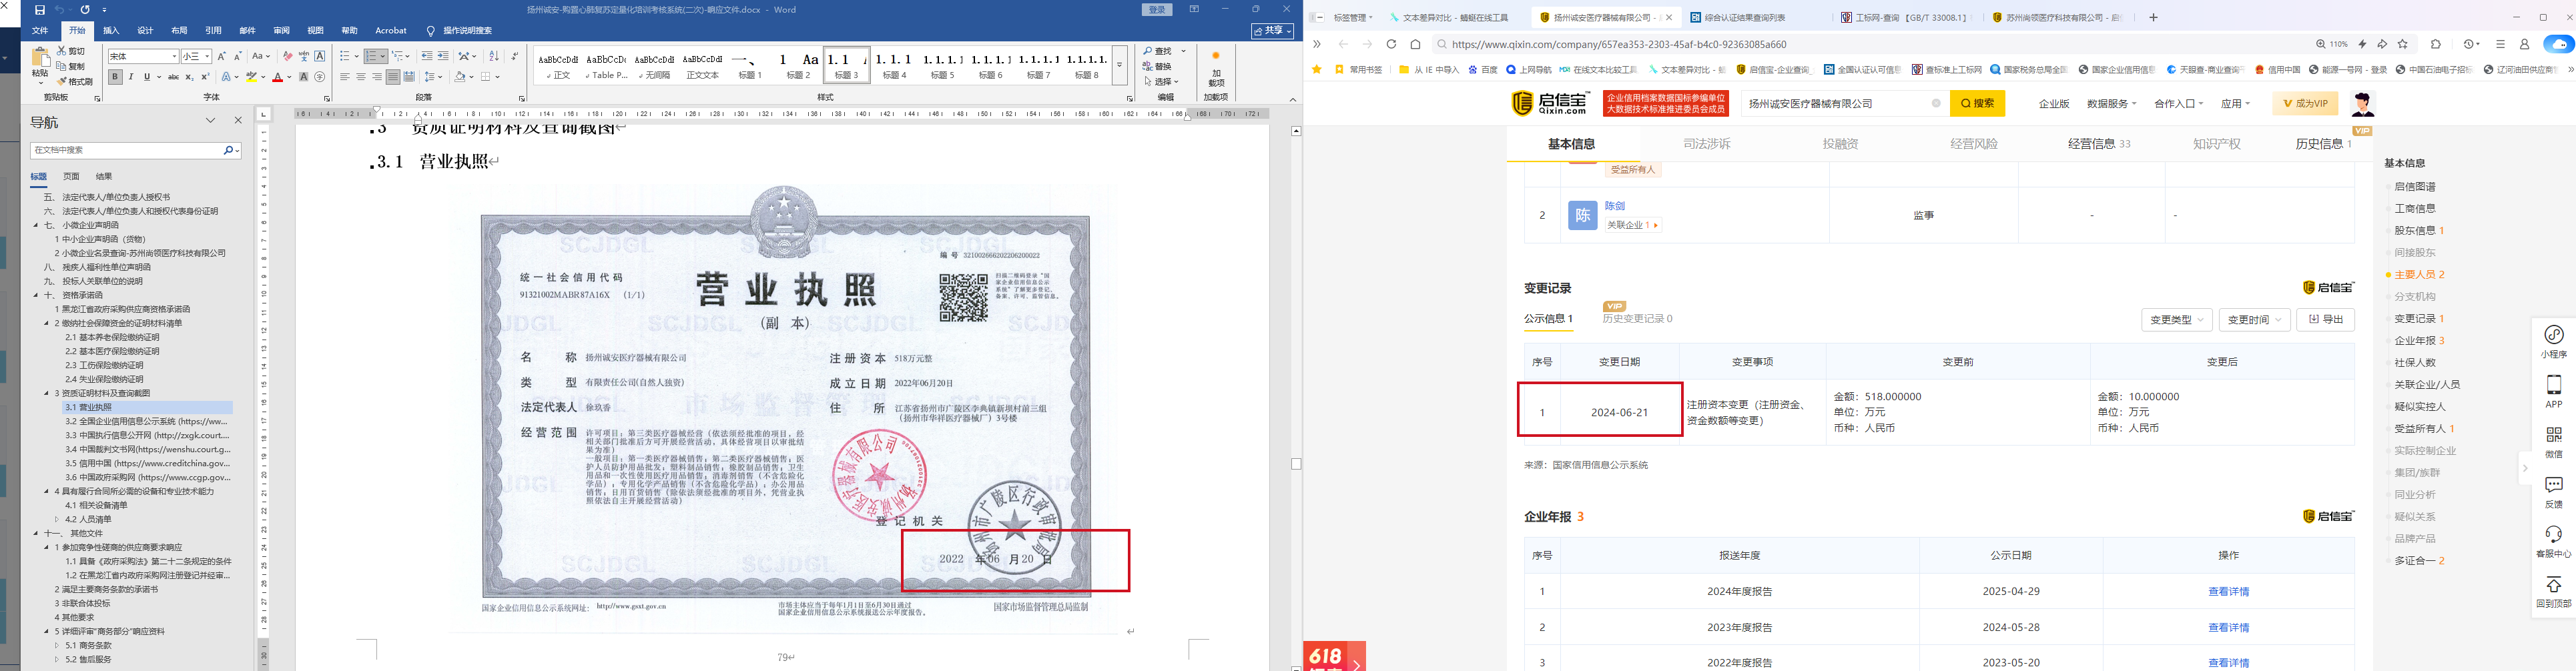Clear formatting with the eraser icon in Word
The image size is (2576, 671).
[x=288, y=56]
